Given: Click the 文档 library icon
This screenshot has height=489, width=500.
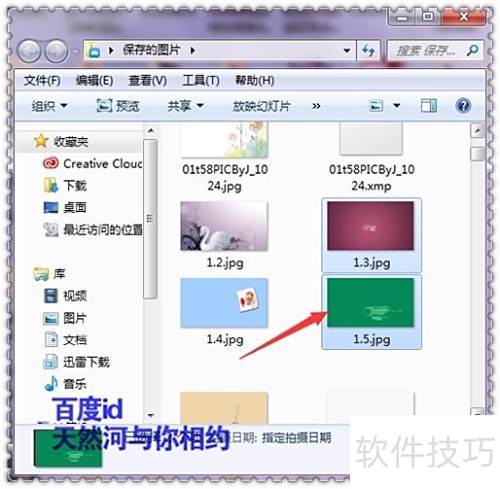Looking at the screenshot, I should pyautogui.click(x=51, y=340).
